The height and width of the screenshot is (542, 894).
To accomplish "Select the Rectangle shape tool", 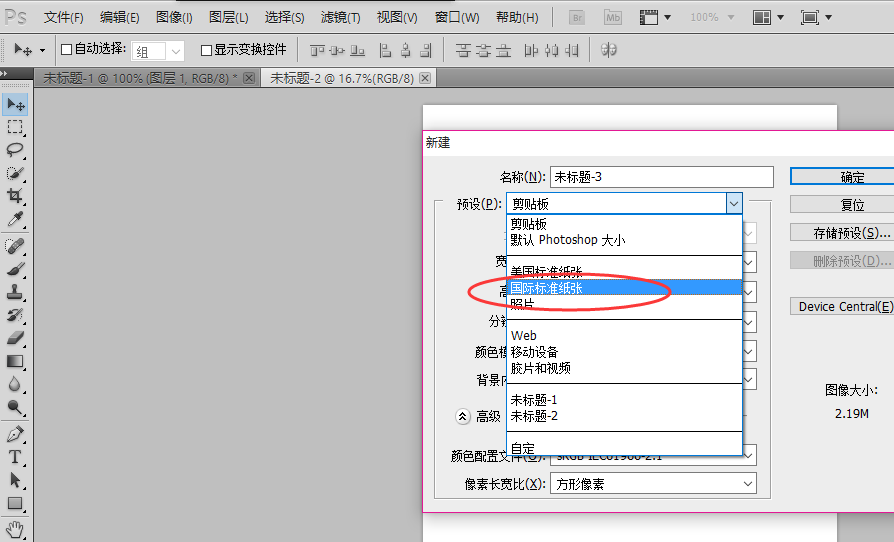I will pos(15,504).
